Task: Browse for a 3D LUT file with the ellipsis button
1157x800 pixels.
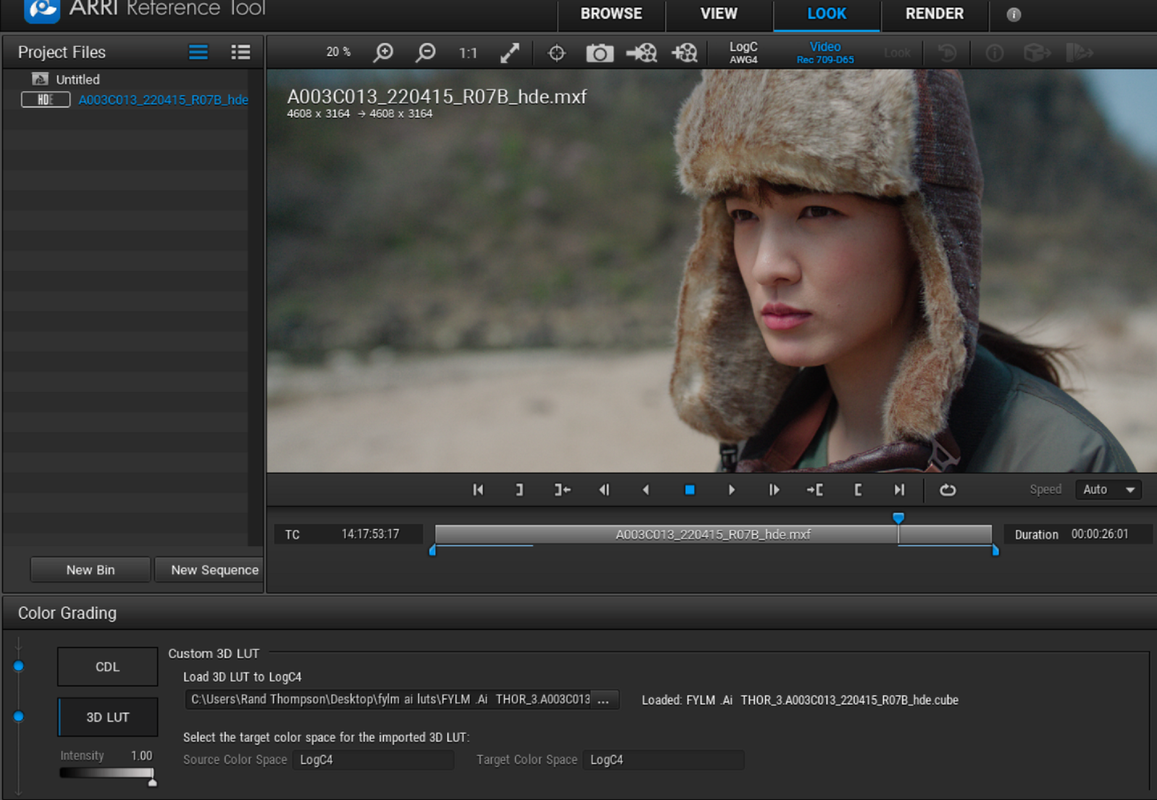Action: tap(604, 700)
